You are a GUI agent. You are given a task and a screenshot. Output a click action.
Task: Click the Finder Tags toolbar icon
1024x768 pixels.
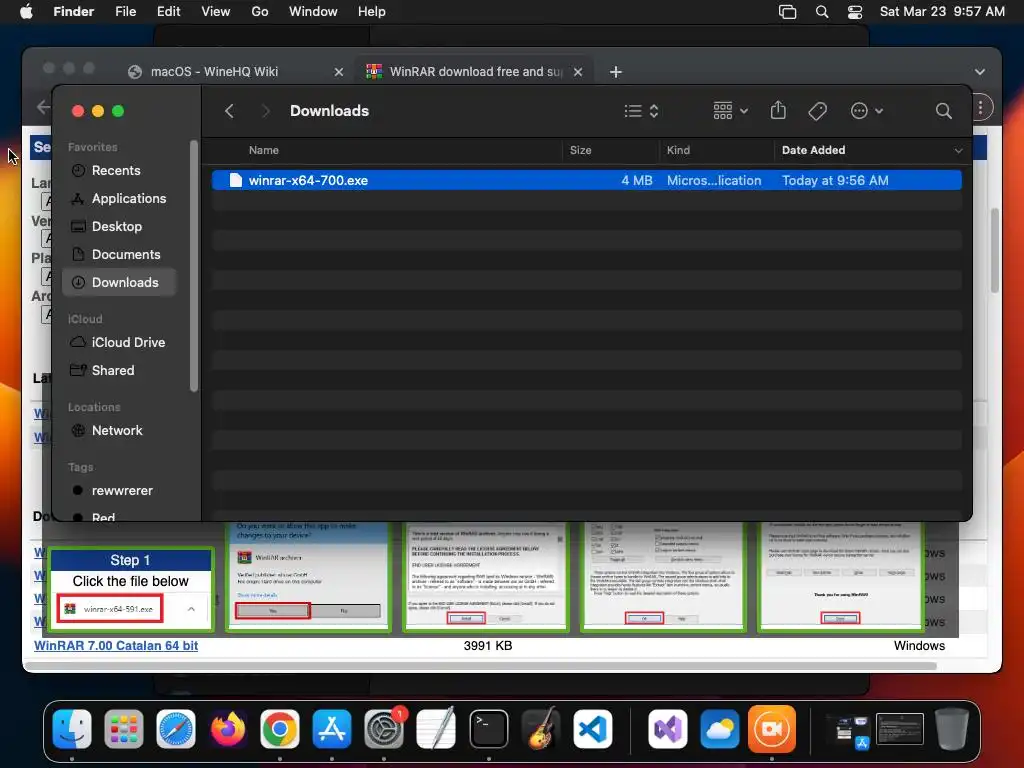(818, 111)
